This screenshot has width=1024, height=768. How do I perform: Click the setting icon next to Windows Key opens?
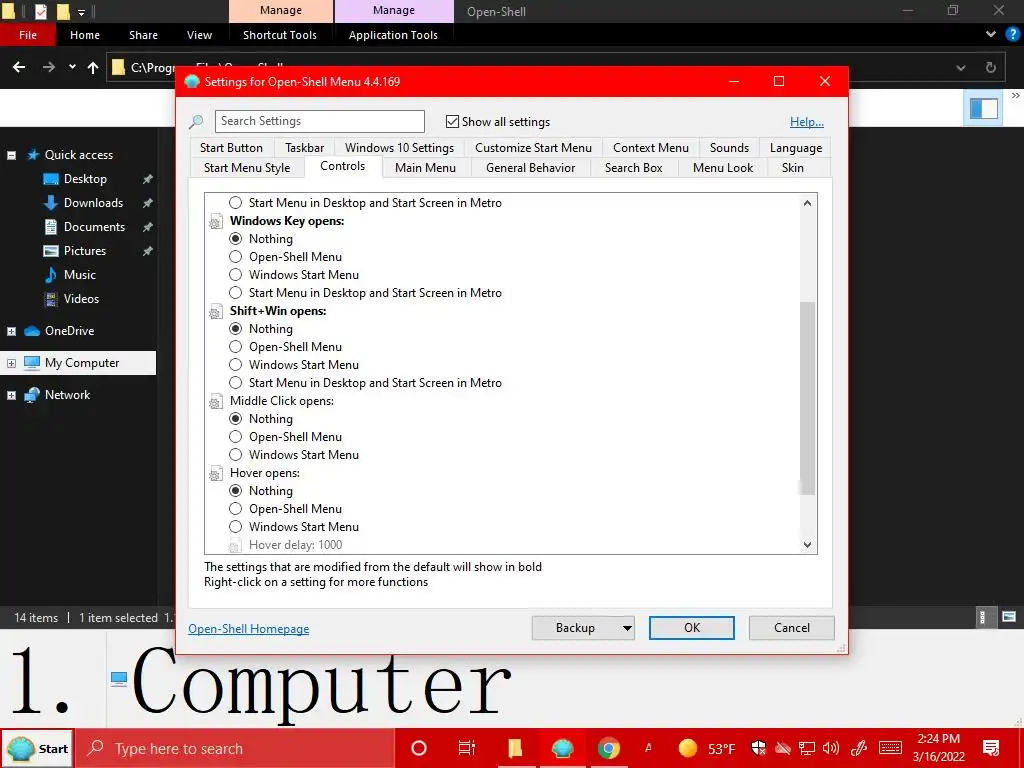(x=216, y=222)
